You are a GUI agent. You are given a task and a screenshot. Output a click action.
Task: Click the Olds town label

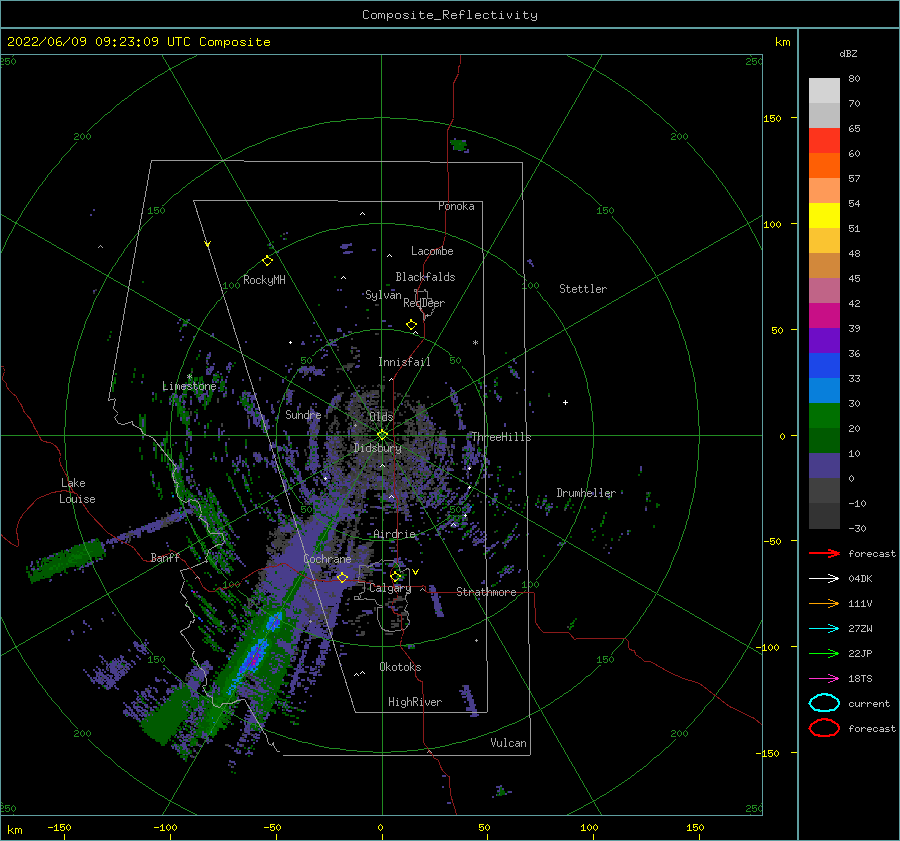tap(382, 417)
